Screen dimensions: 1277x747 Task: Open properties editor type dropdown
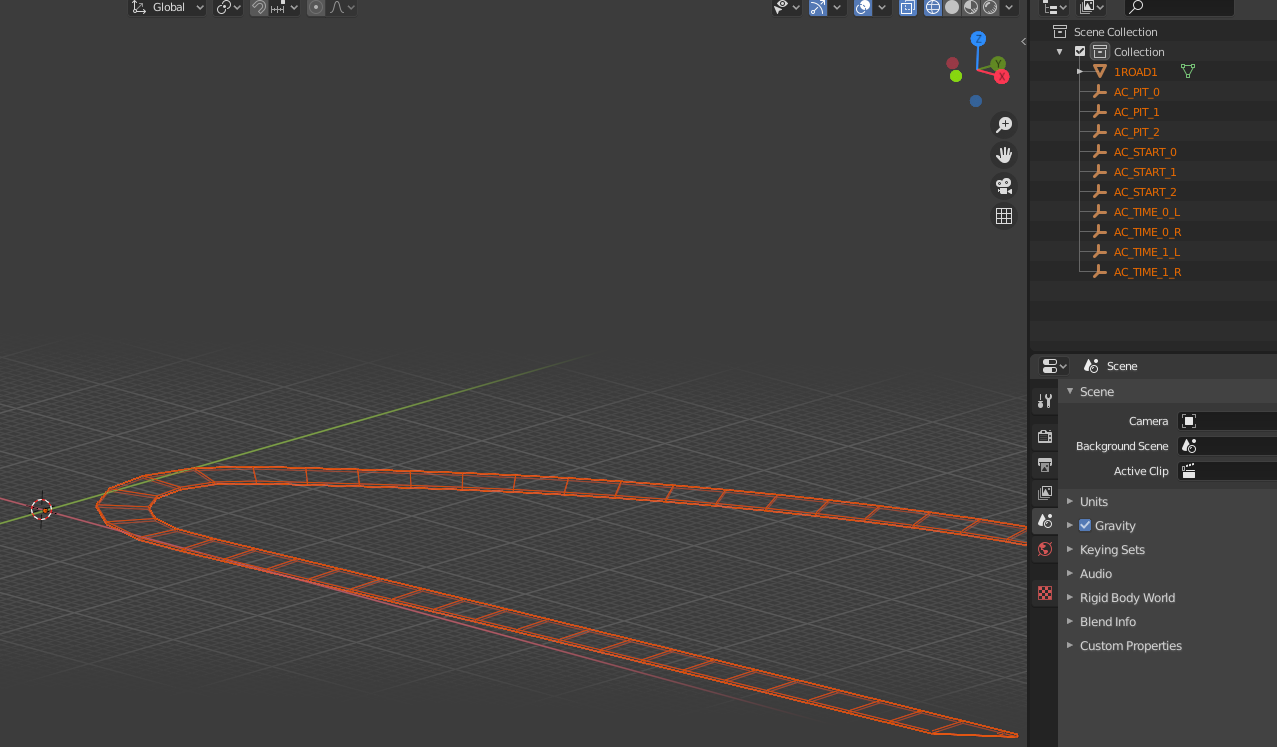point(1054,366)
